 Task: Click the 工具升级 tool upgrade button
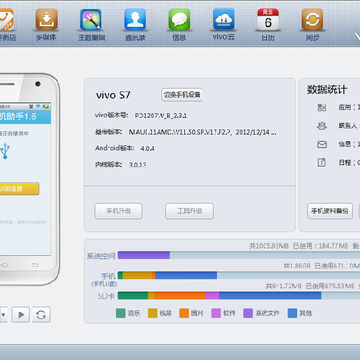[x=189, y=211]
